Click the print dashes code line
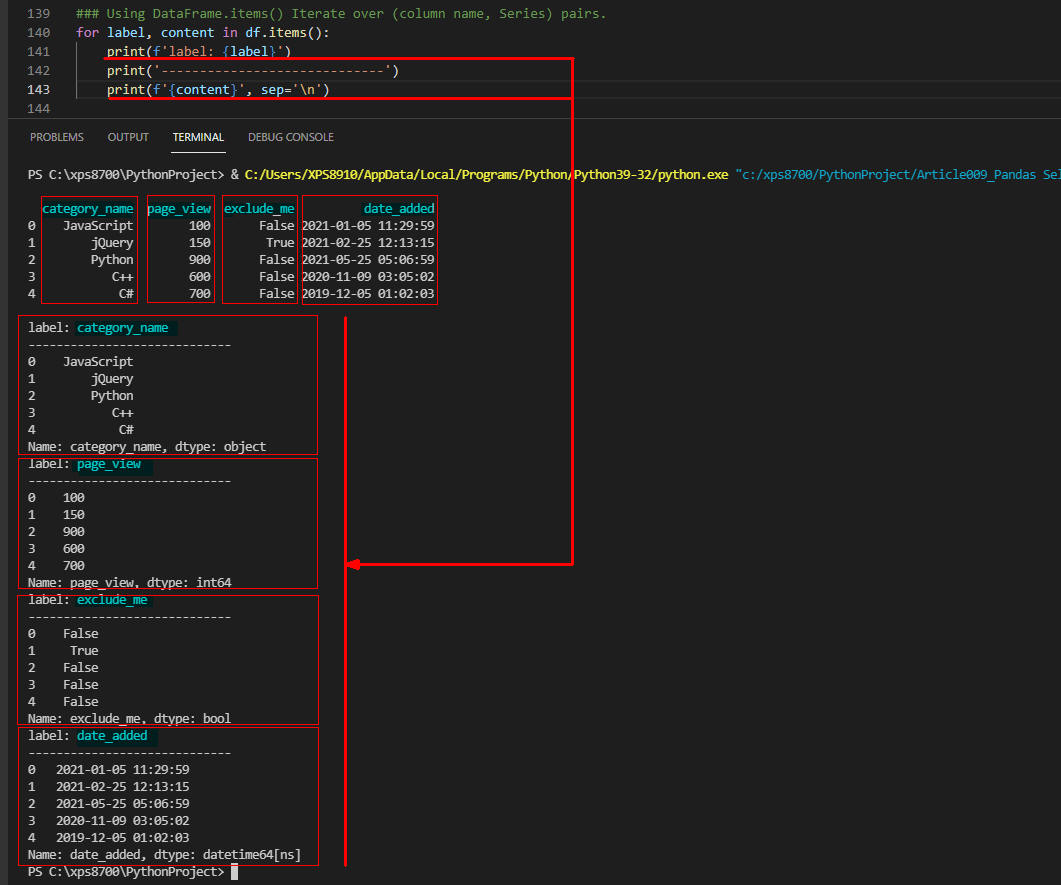This screenshot has width=1061, height=885. (x=253, y=70)
